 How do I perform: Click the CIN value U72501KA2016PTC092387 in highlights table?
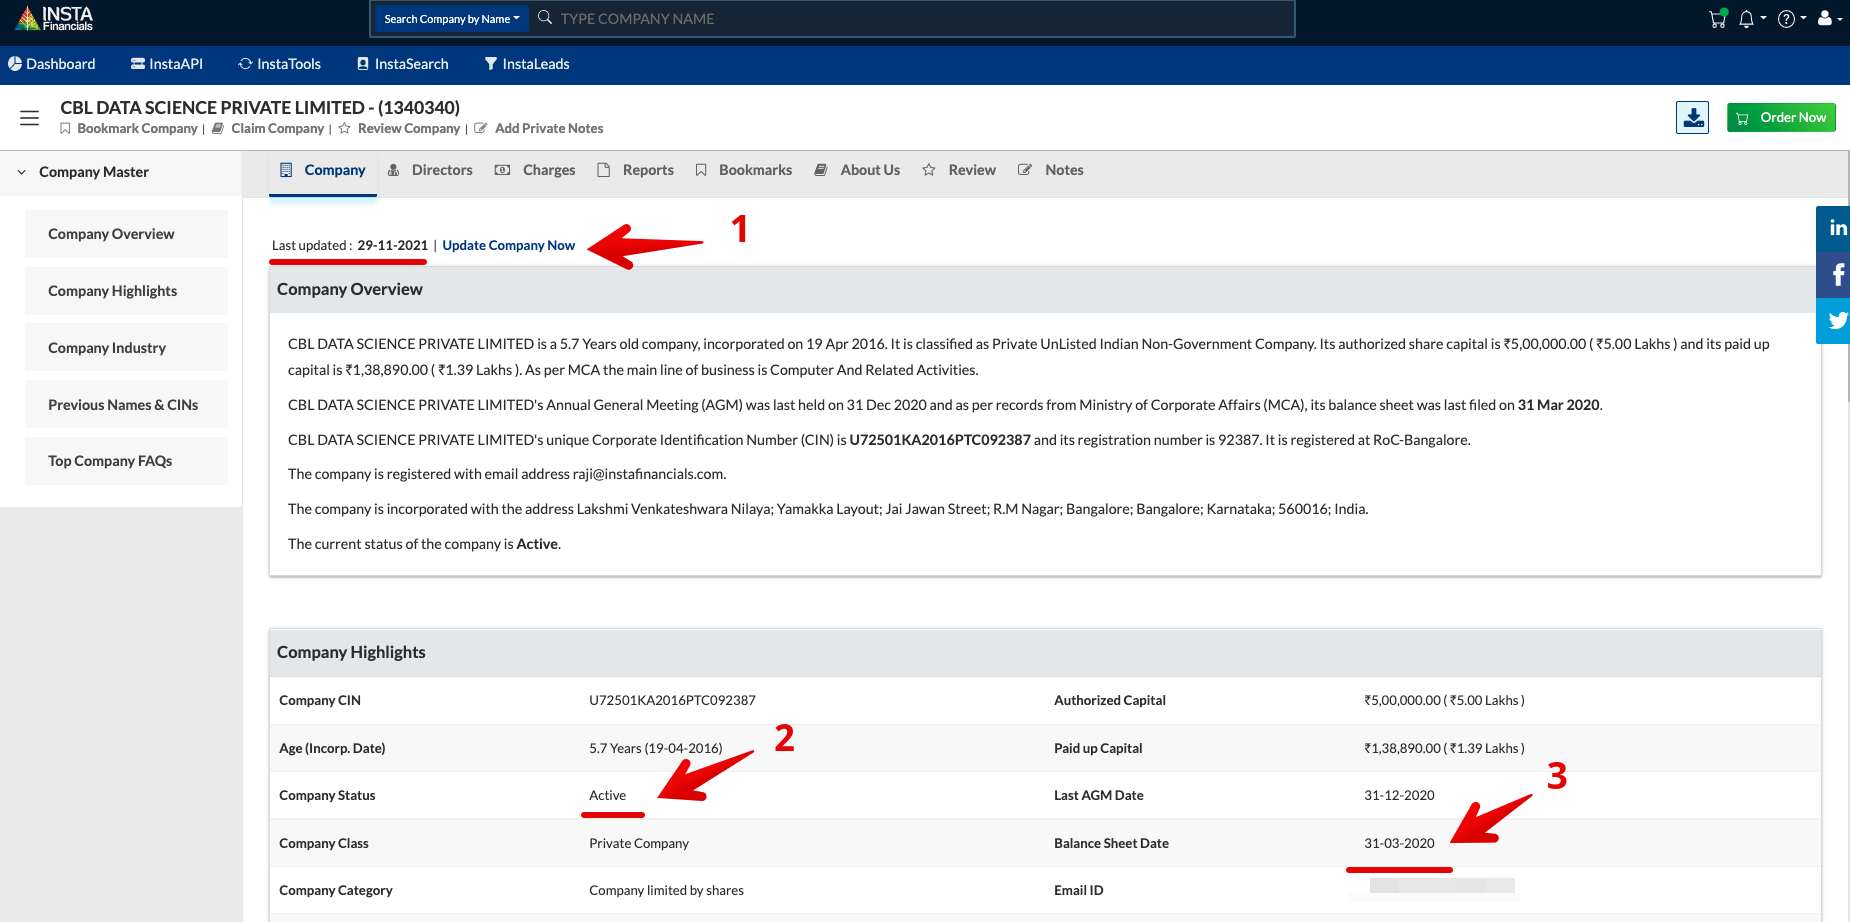coord(672,700)
